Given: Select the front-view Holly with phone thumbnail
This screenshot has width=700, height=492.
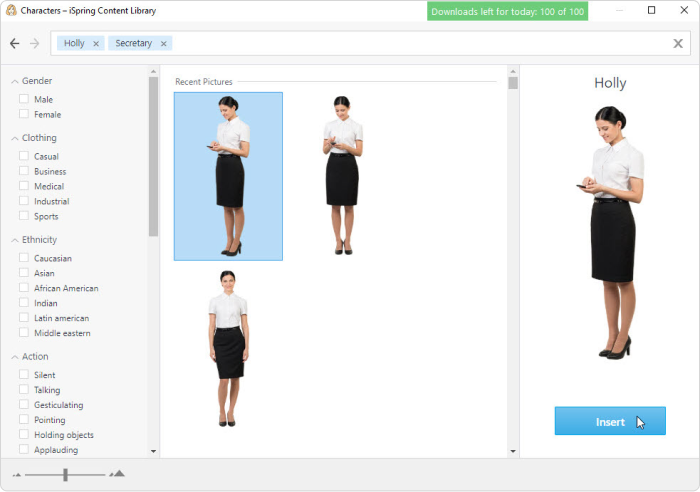Looking at the screenshot, I should [x=342, y=175].
